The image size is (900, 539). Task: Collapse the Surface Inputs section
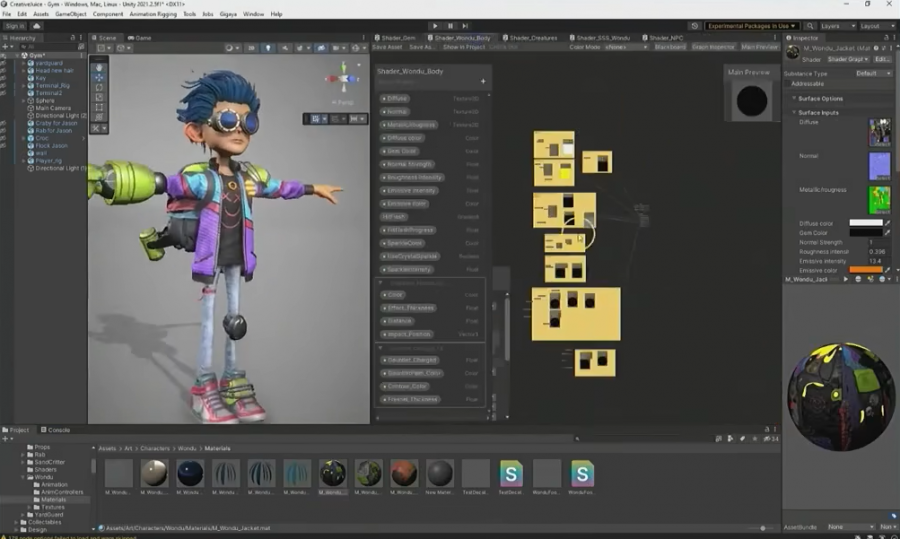pos(794,113)
